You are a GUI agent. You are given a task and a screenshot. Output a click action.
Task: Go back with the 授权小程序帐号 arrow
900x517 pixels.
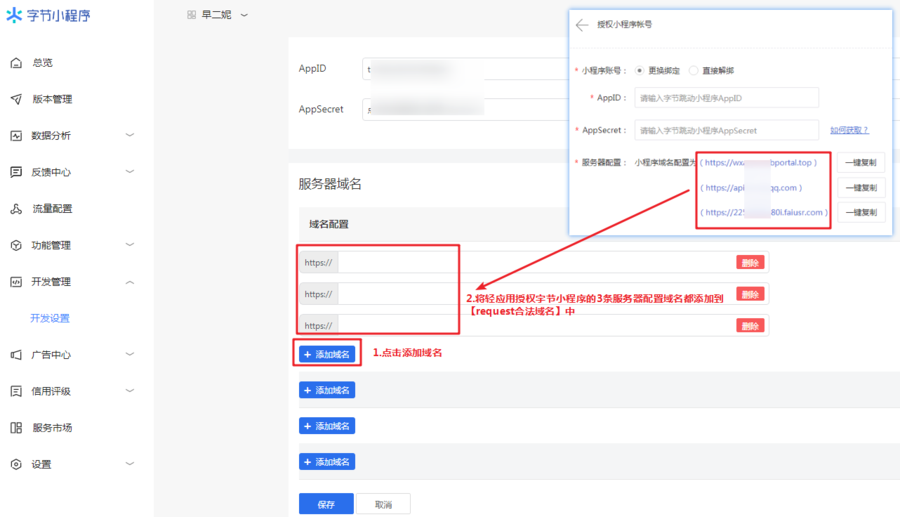pos(582,25)
